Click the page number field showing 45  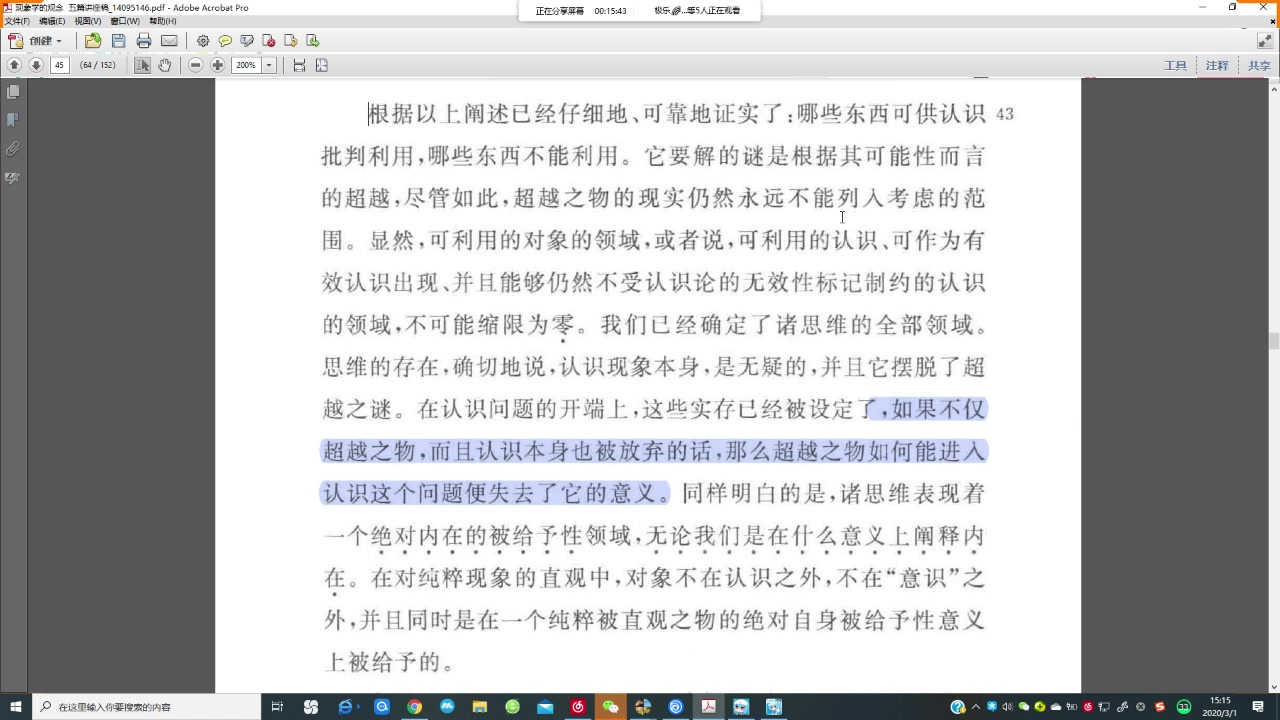click(60, 65)
